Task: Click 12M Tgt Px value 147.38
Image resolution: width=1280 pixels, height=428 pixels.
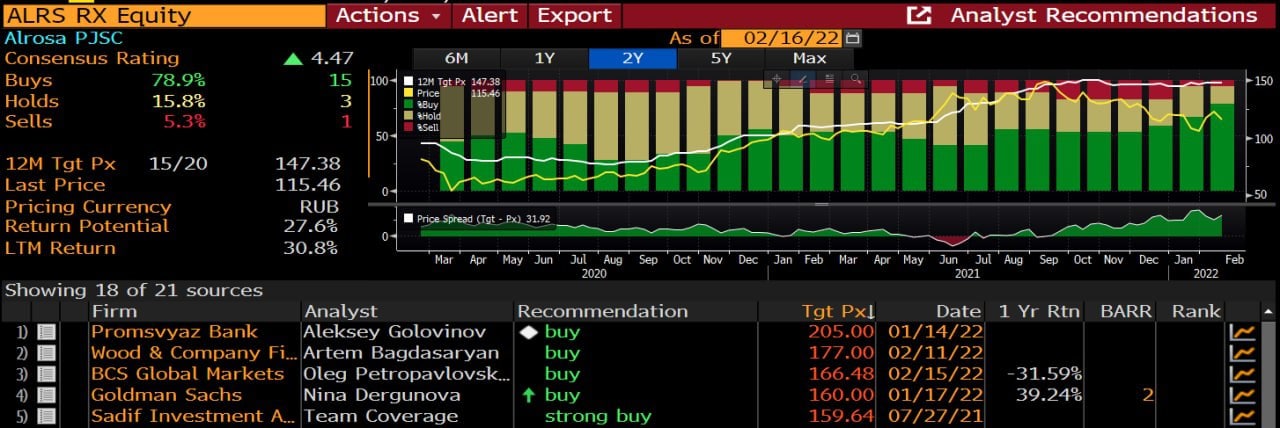Action: tap(308, 163)
